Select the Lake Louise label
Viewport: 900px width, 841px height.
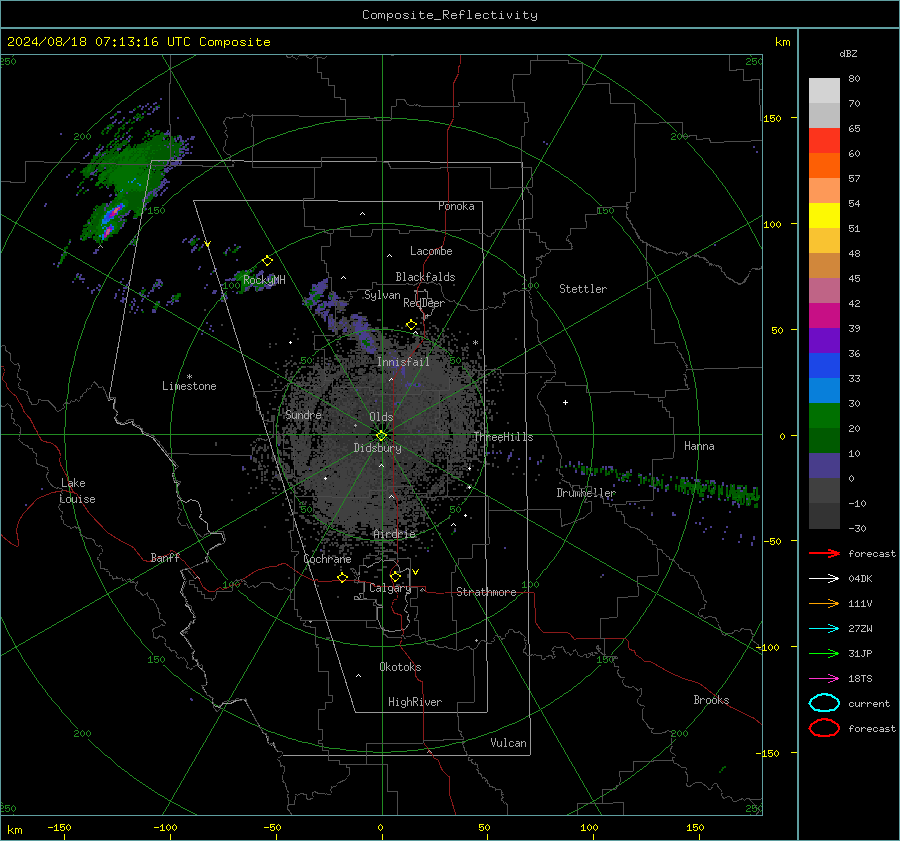[x=77, y=491]
